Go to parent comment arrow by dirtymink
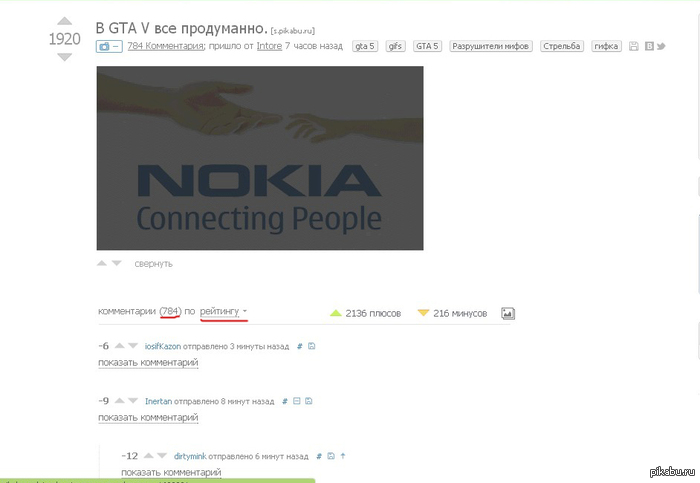Image resolution: width=700 pixels, height=483 pixels. click(343, 456)
